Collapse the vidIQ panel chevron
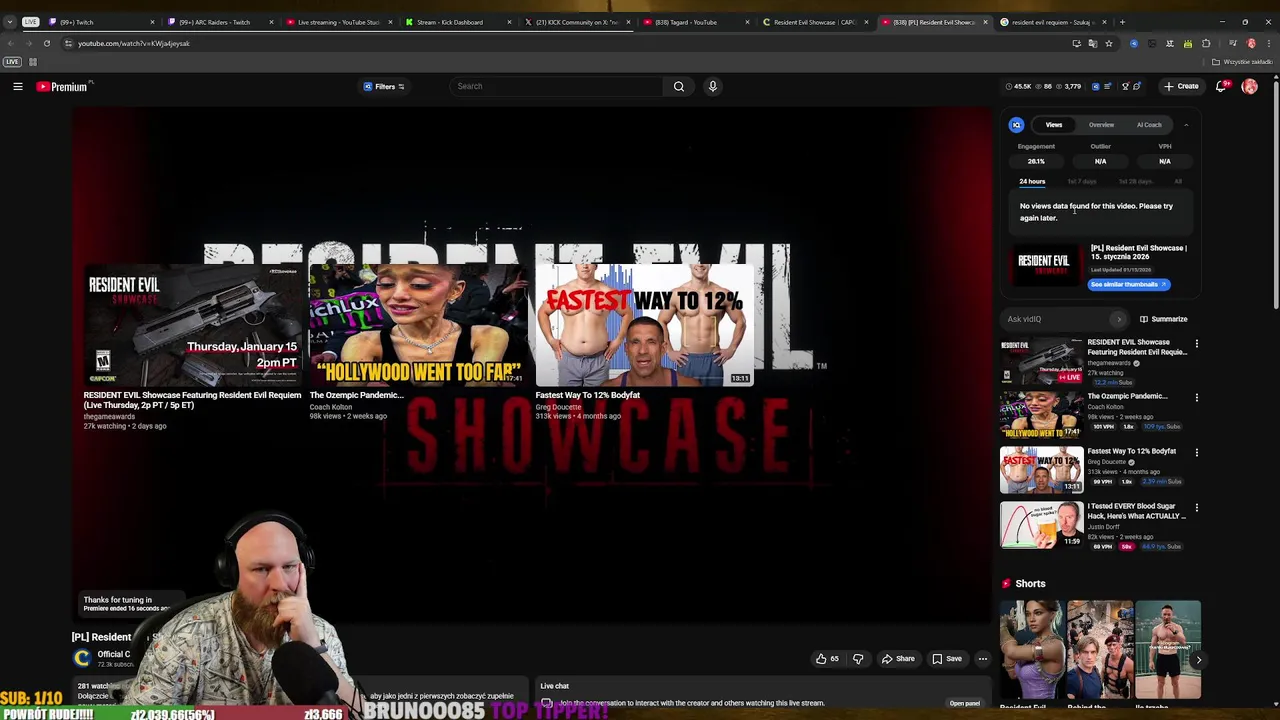Image resolution: width=1280 pixels, height=720 pixels. tap(1186, 125)
